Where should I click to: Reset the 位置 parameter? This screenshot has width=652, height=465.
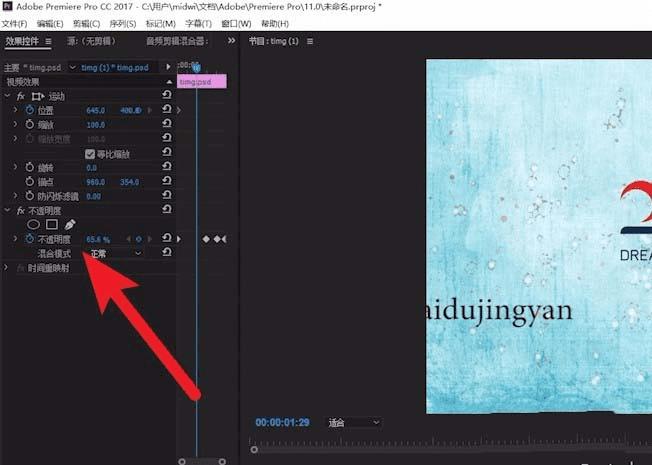[x=167, y=109]
